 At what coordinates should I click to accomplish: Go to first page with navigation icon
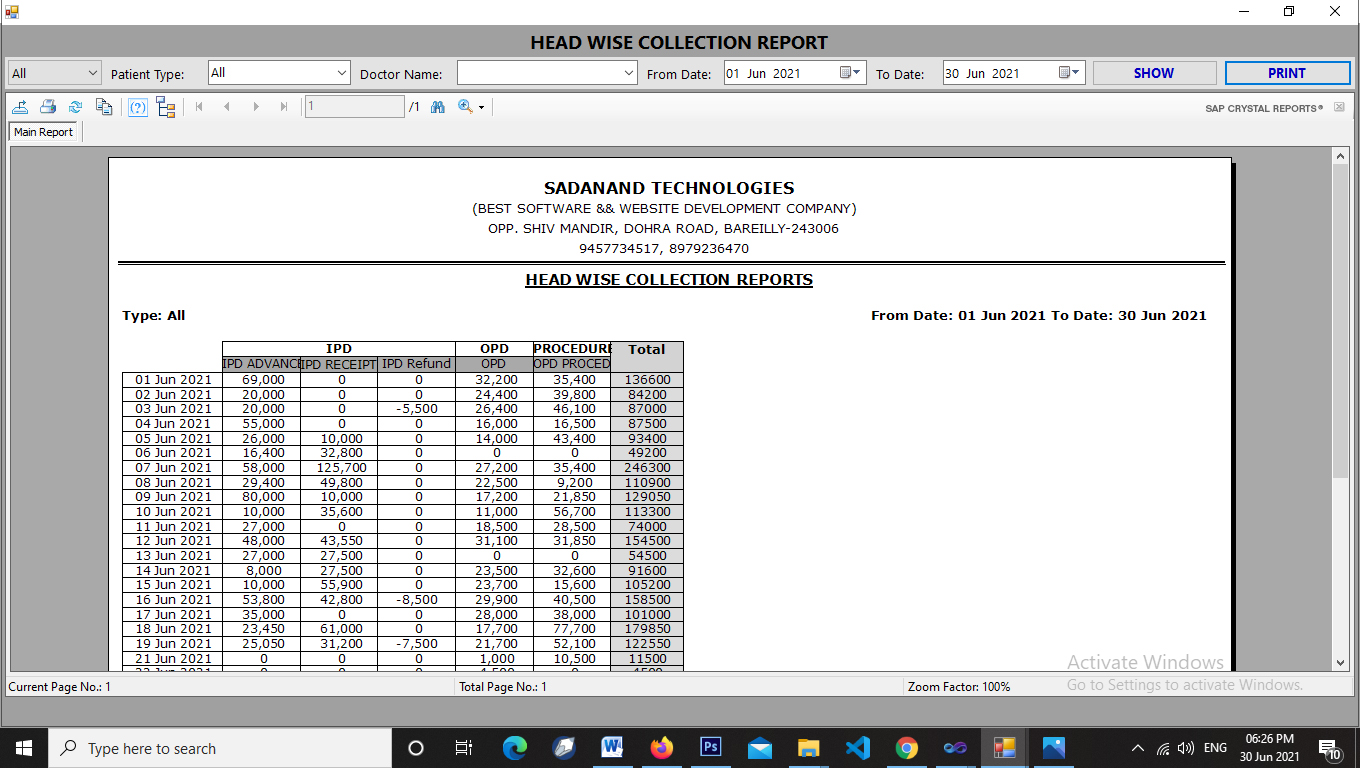[199, 107]
